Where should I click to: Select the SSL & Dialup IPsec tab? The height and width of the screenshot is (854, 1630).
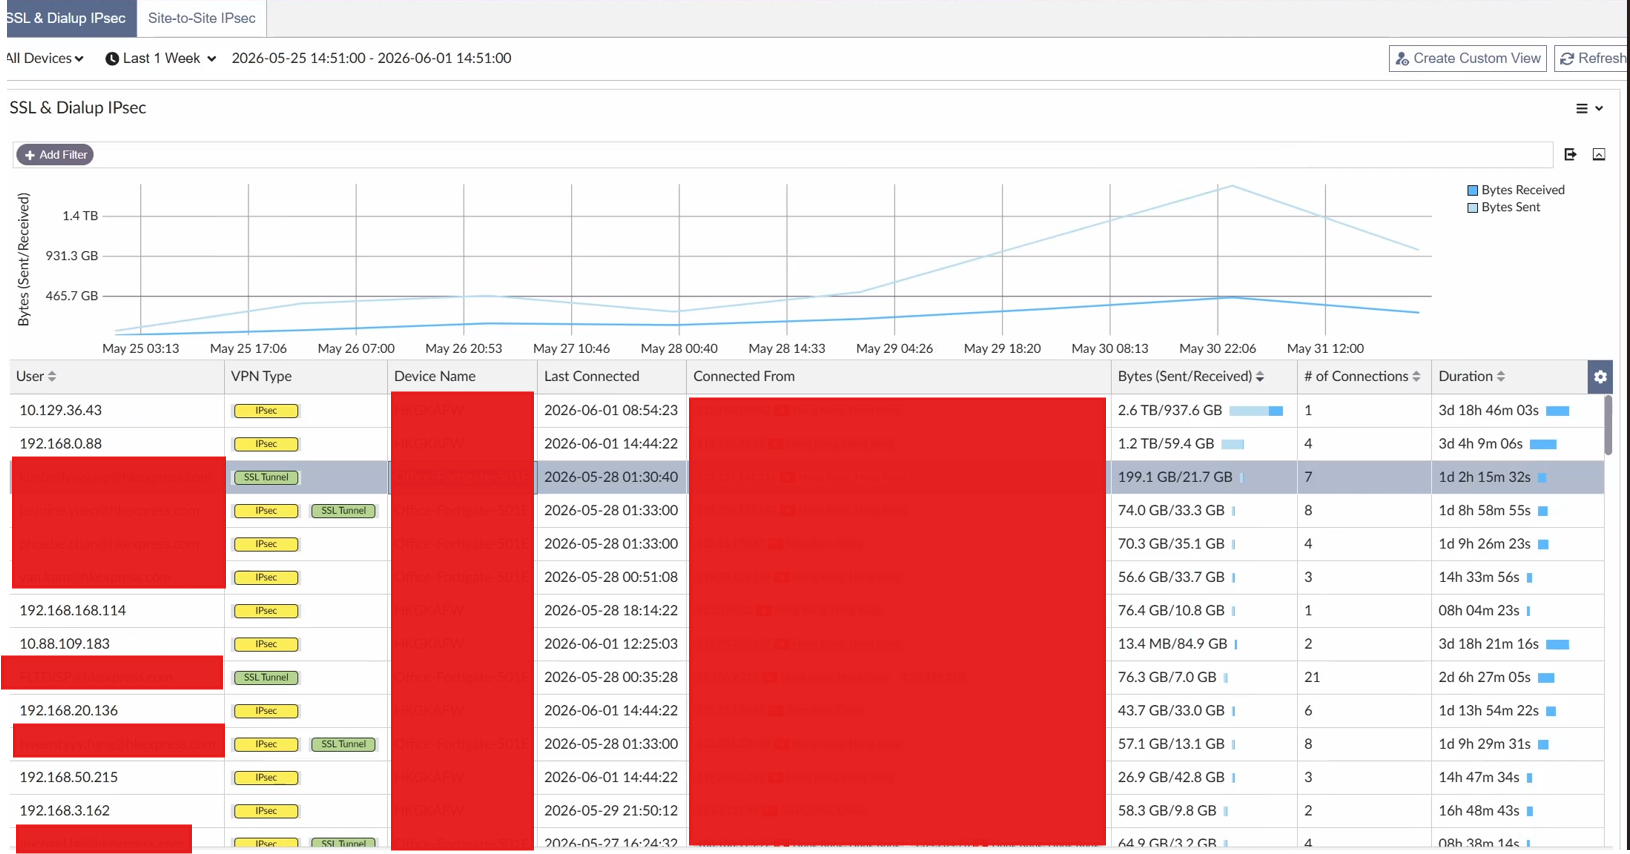66,18
